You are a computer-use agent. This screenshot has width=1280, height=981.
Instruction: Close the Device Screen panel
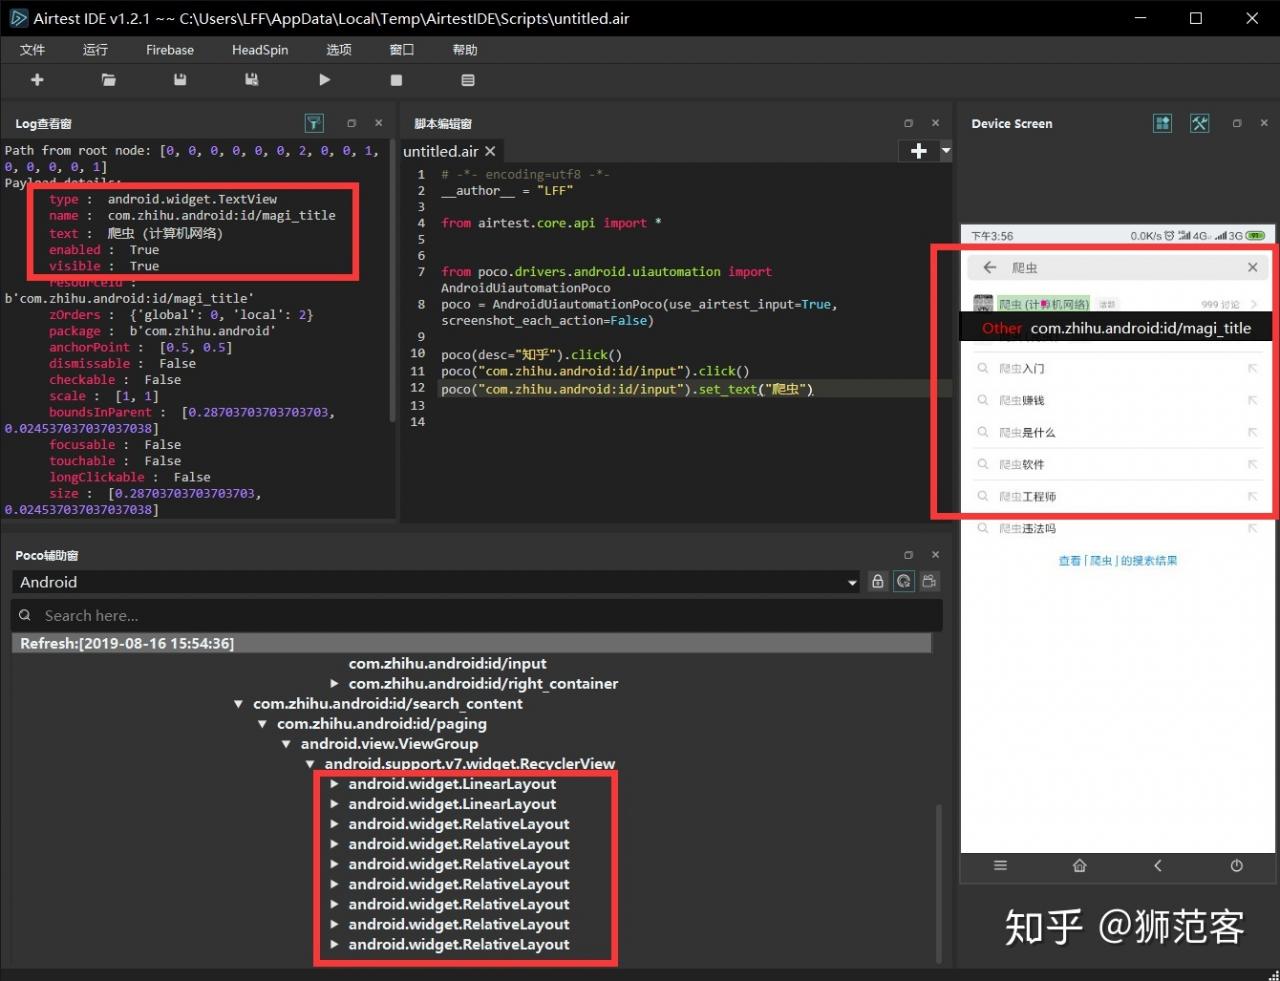click(x=1264, y=123)
